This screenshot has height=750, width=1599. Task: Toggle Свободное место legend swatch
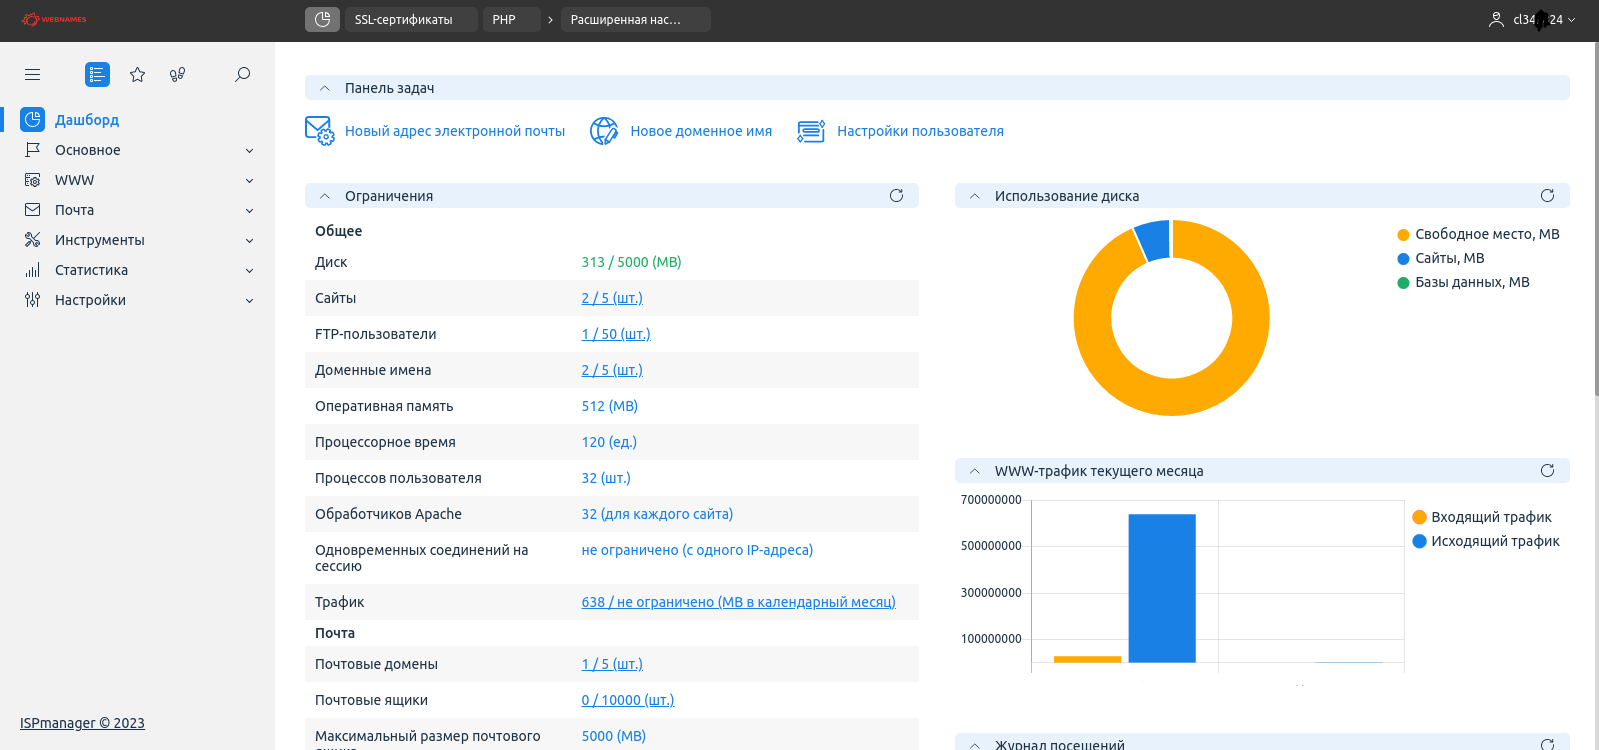[x=1403, y=235]
